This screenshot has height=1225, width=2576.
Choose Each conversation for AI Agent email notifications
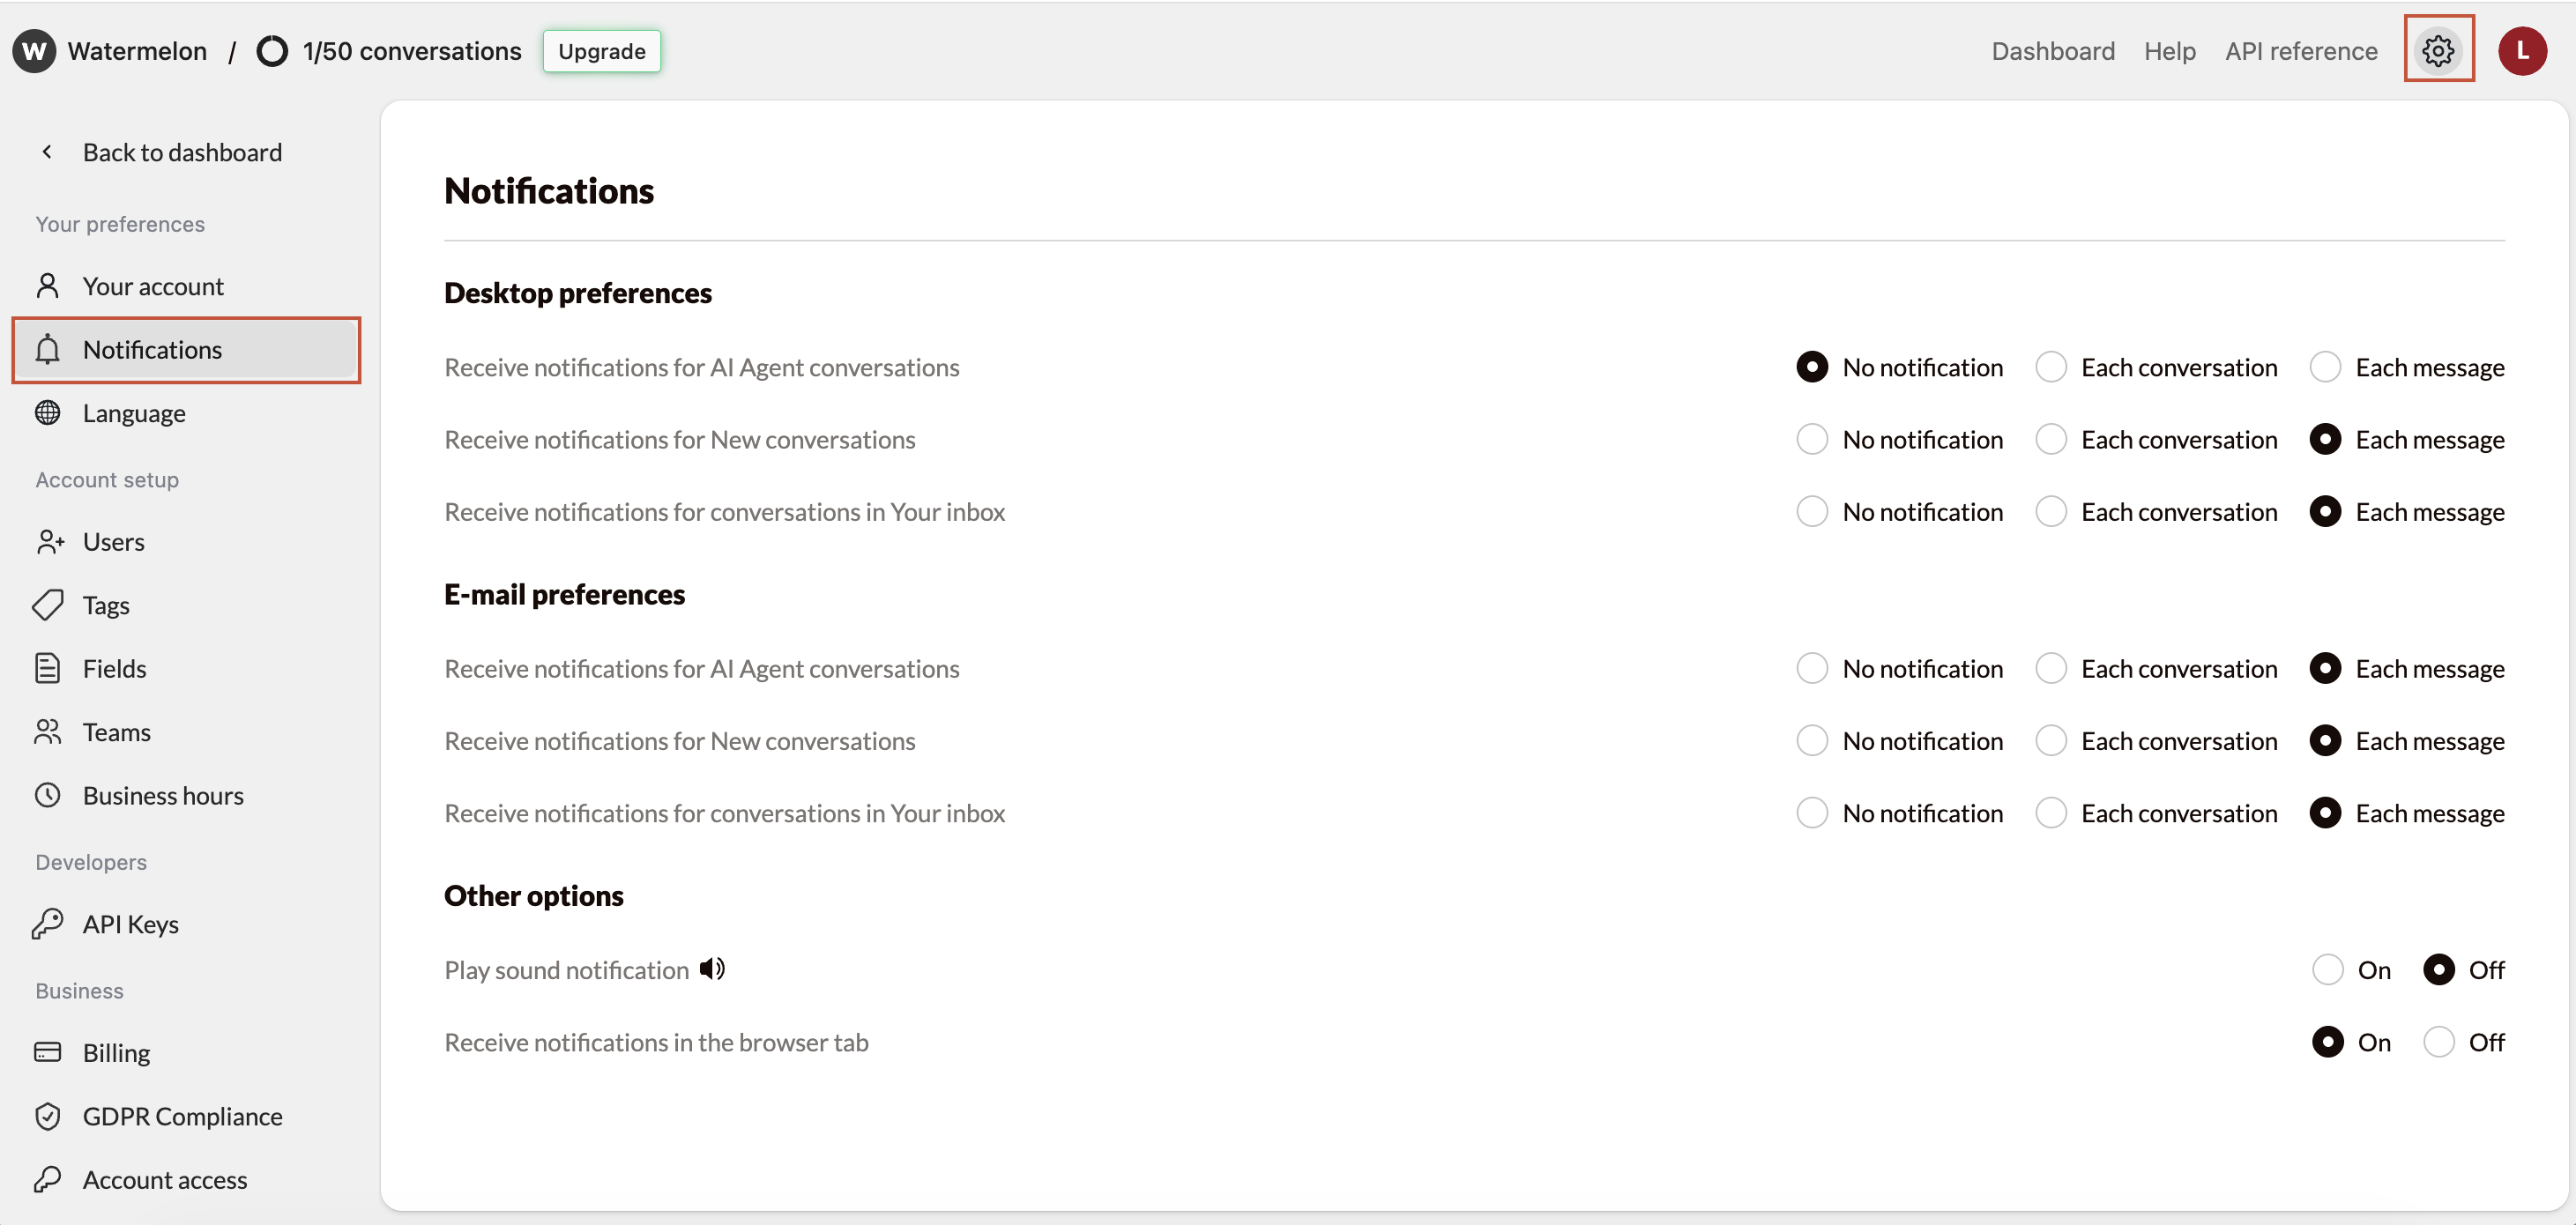[2052, 668]
